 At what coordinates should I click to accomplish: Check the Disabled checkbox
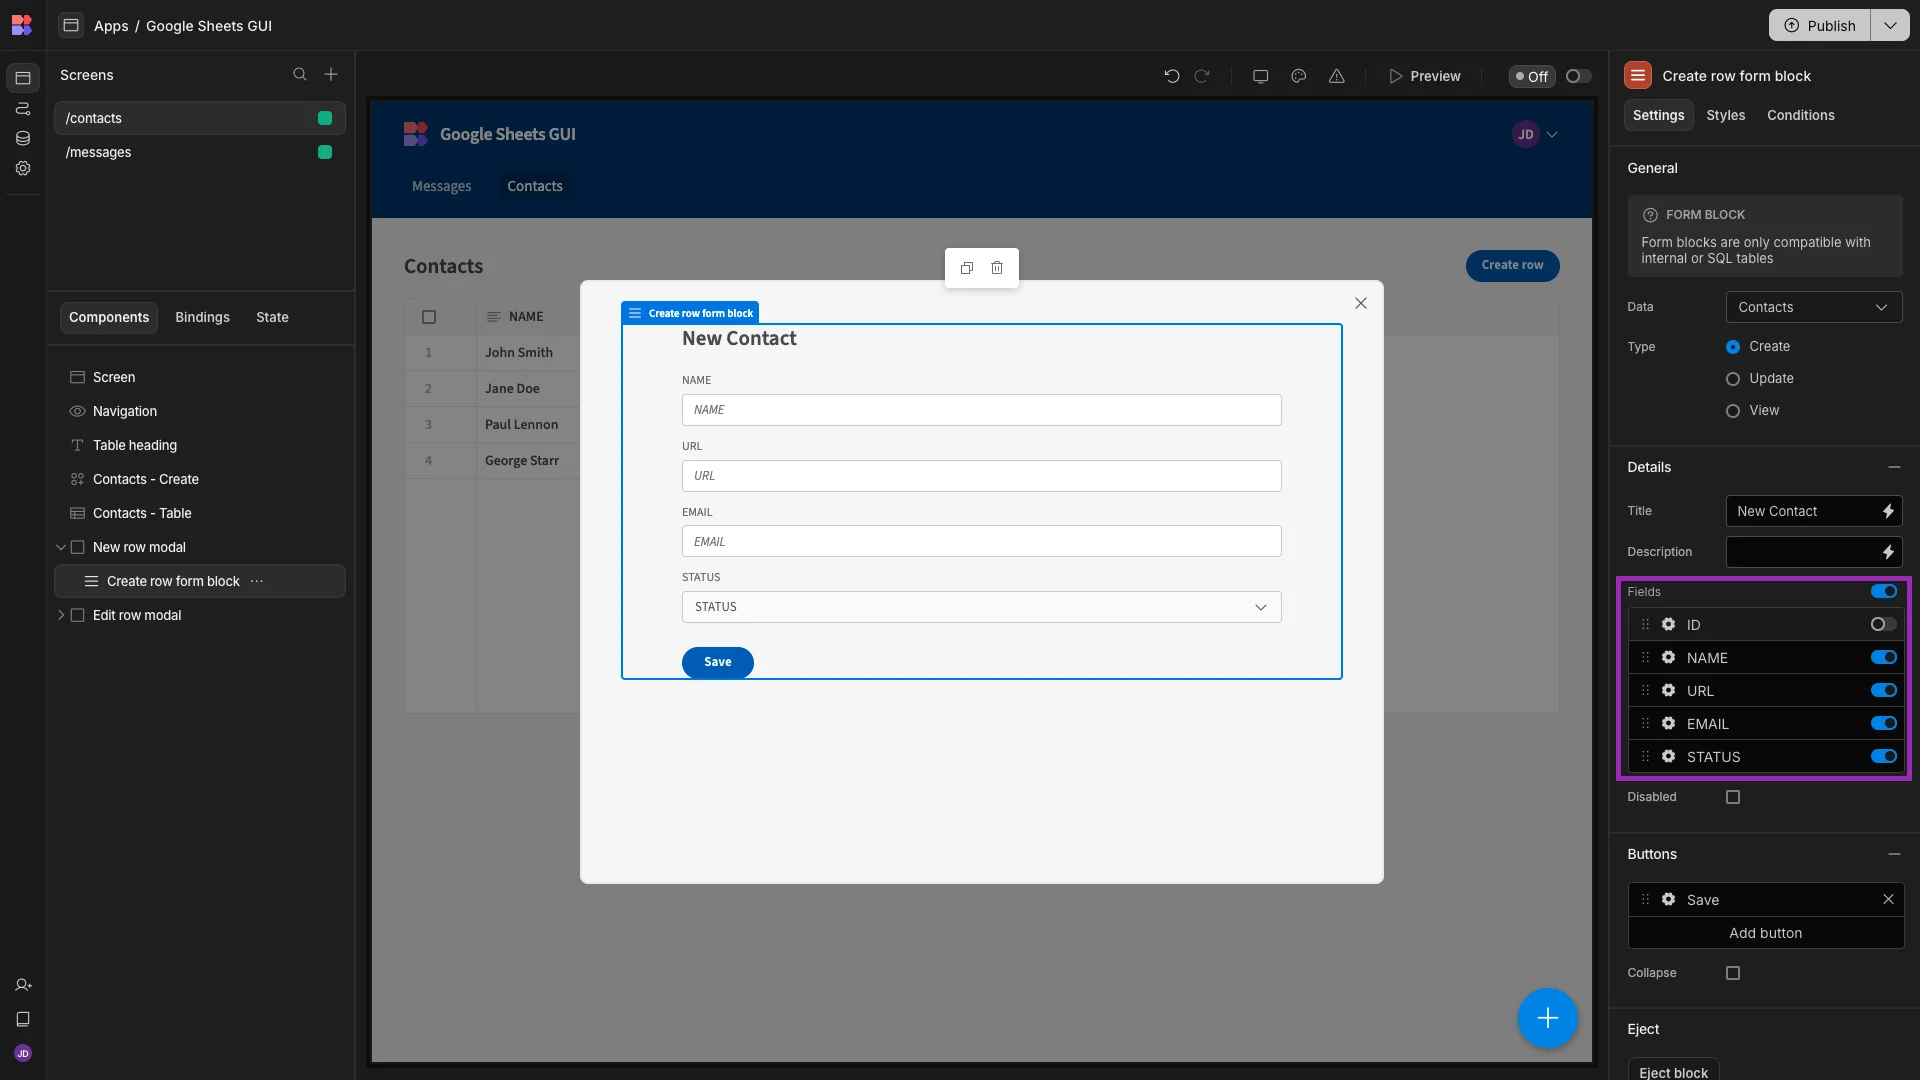[1733, 797]
